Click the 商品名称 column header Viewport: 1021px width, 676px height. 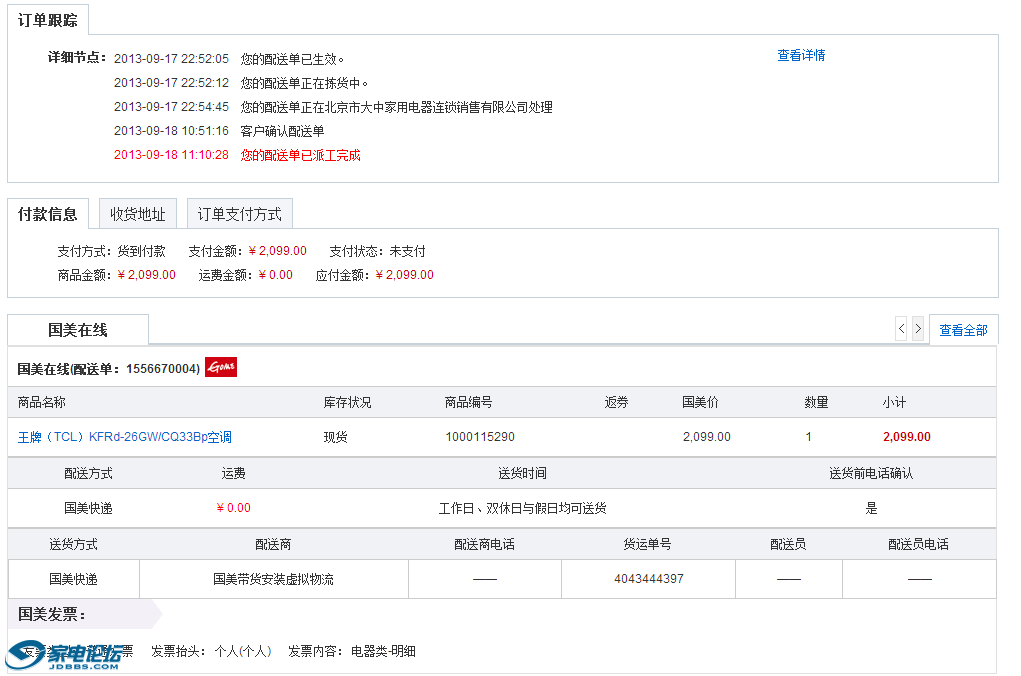(41, 401)
